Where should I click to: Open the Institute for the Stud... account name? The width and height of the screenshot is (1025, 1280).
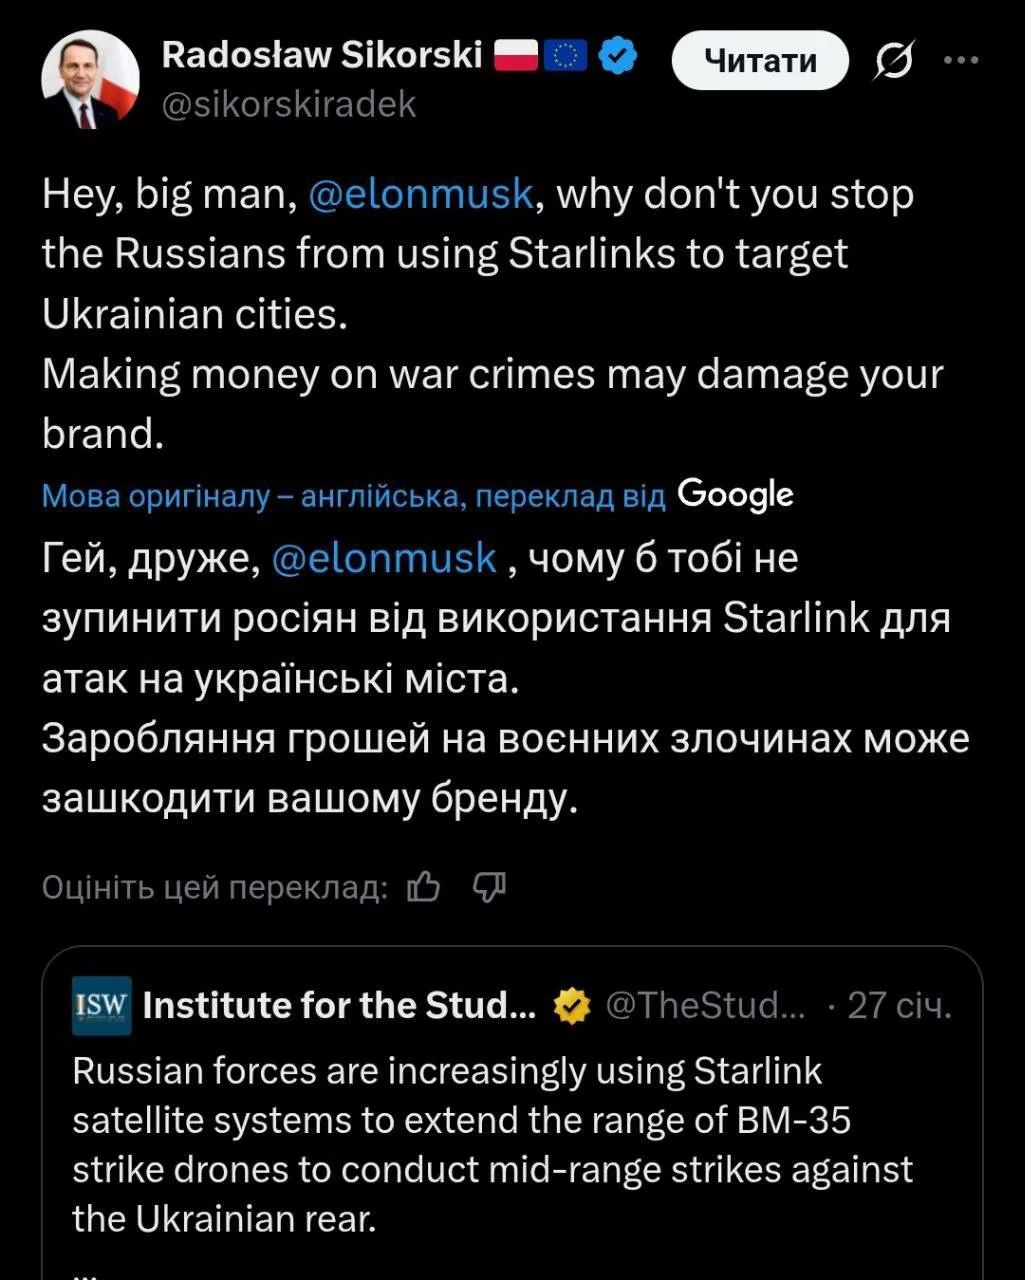[x=339, y=1005]
